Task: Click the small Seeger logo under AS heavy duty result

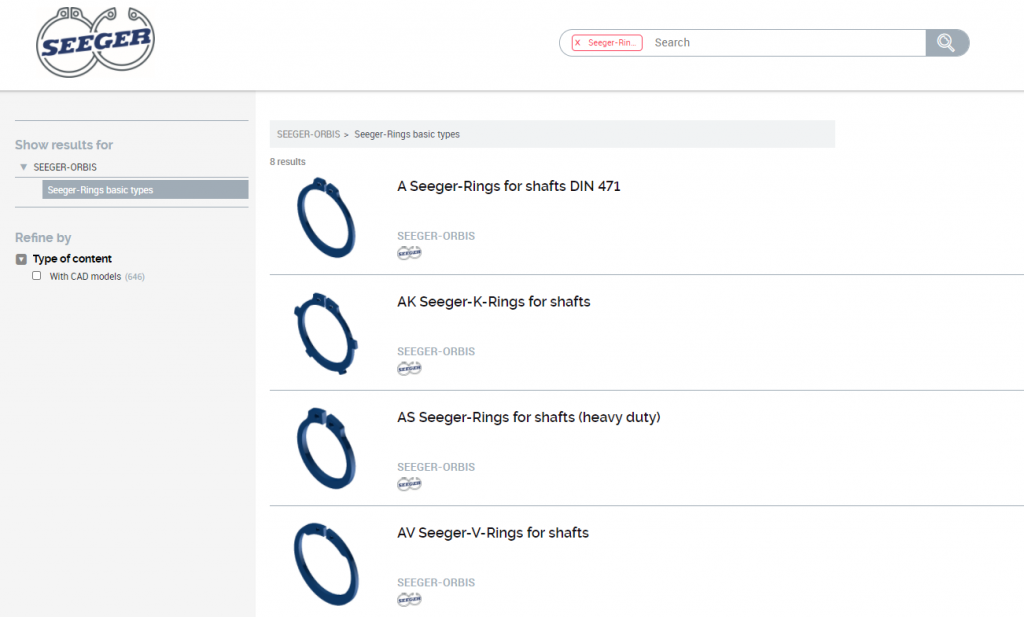Action: point(409,484)
